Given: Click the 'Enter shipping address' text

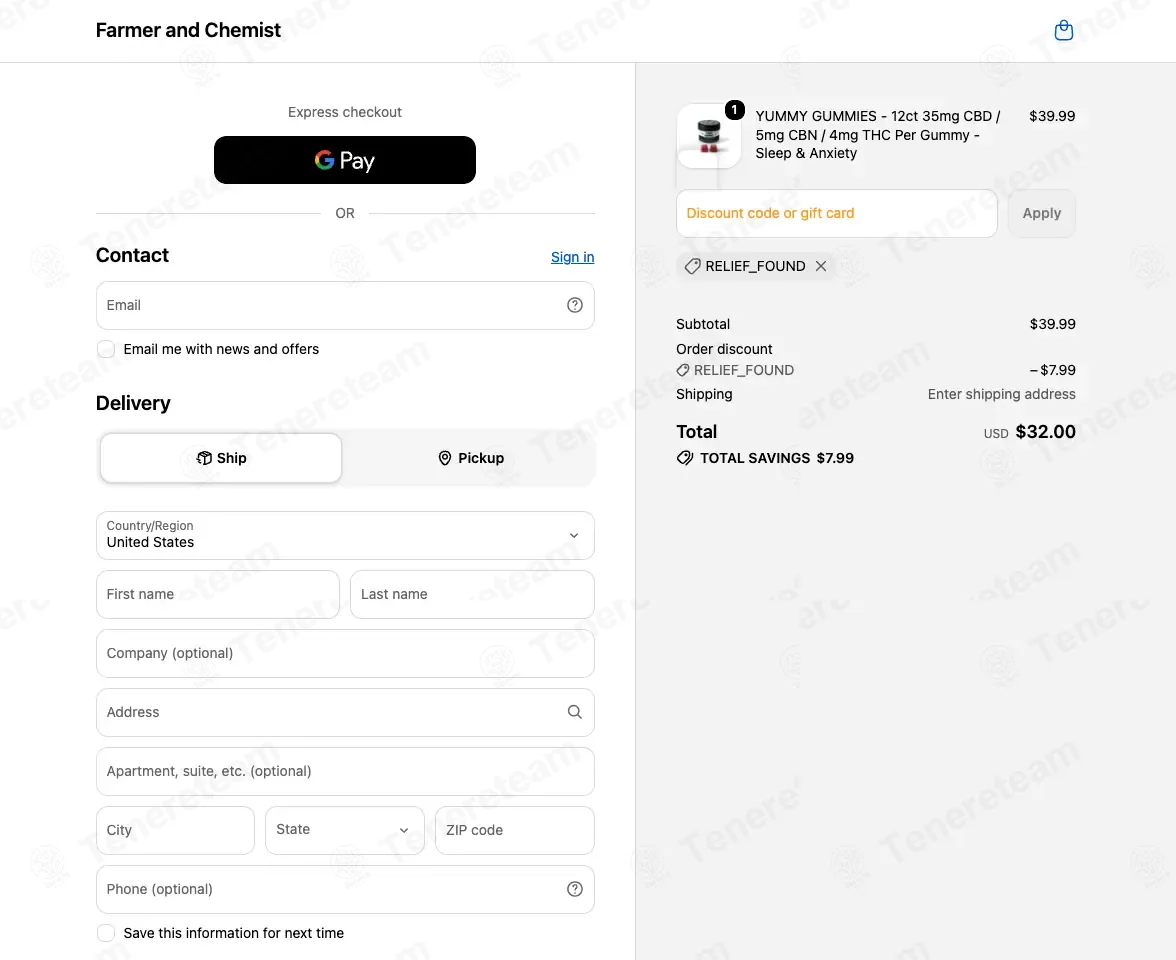Looking at the screenshot, I should pos(1001,394).
